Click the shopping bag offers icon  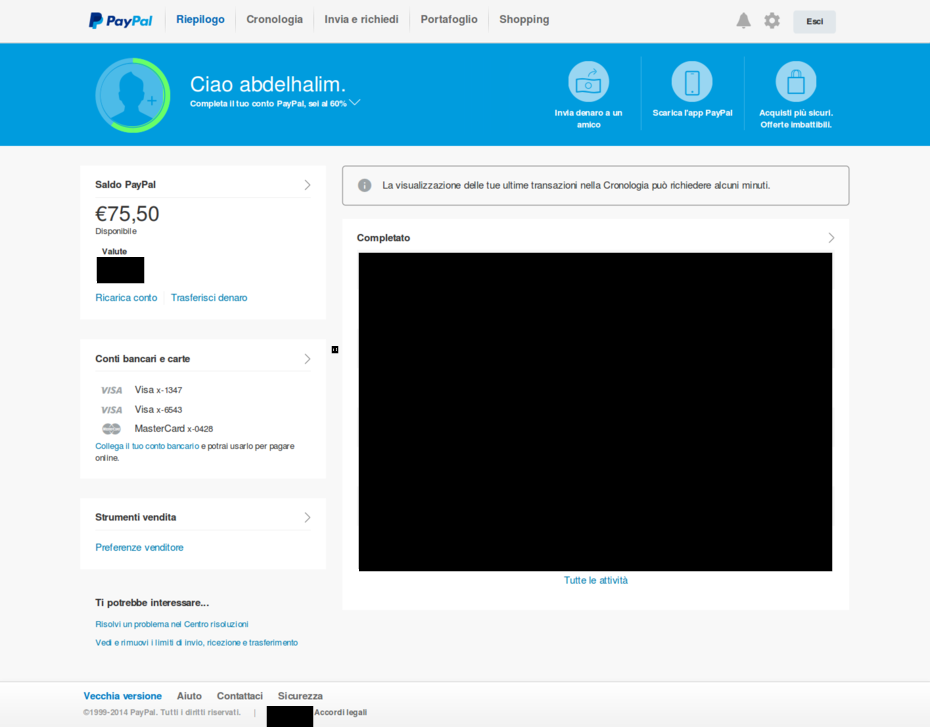point(796,82)
